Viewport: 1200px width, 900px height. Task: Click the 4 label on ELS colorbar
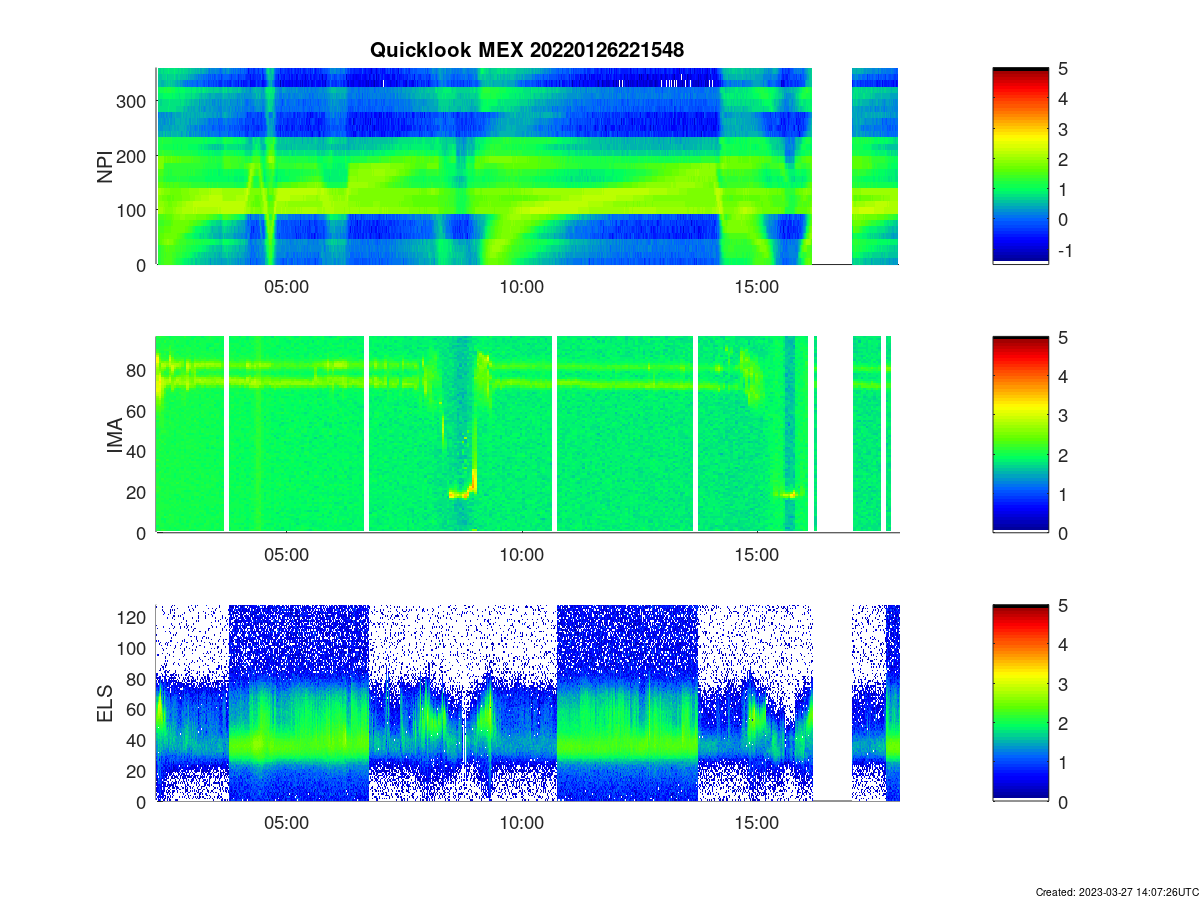(x=1063, y=645)
